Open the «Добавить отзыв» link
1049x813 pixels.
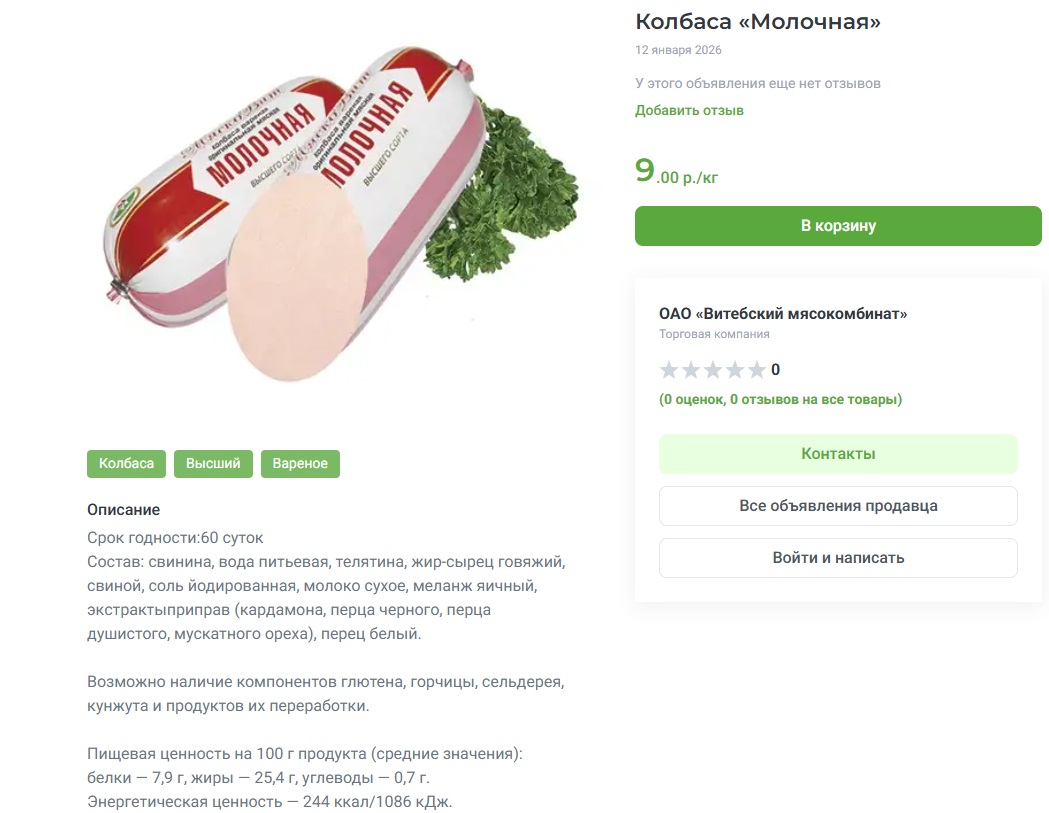point(689,110)
